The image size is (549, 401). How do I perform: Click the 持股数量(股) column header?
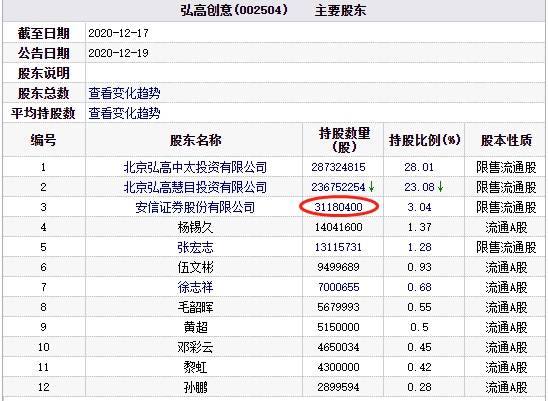point(344,140)
